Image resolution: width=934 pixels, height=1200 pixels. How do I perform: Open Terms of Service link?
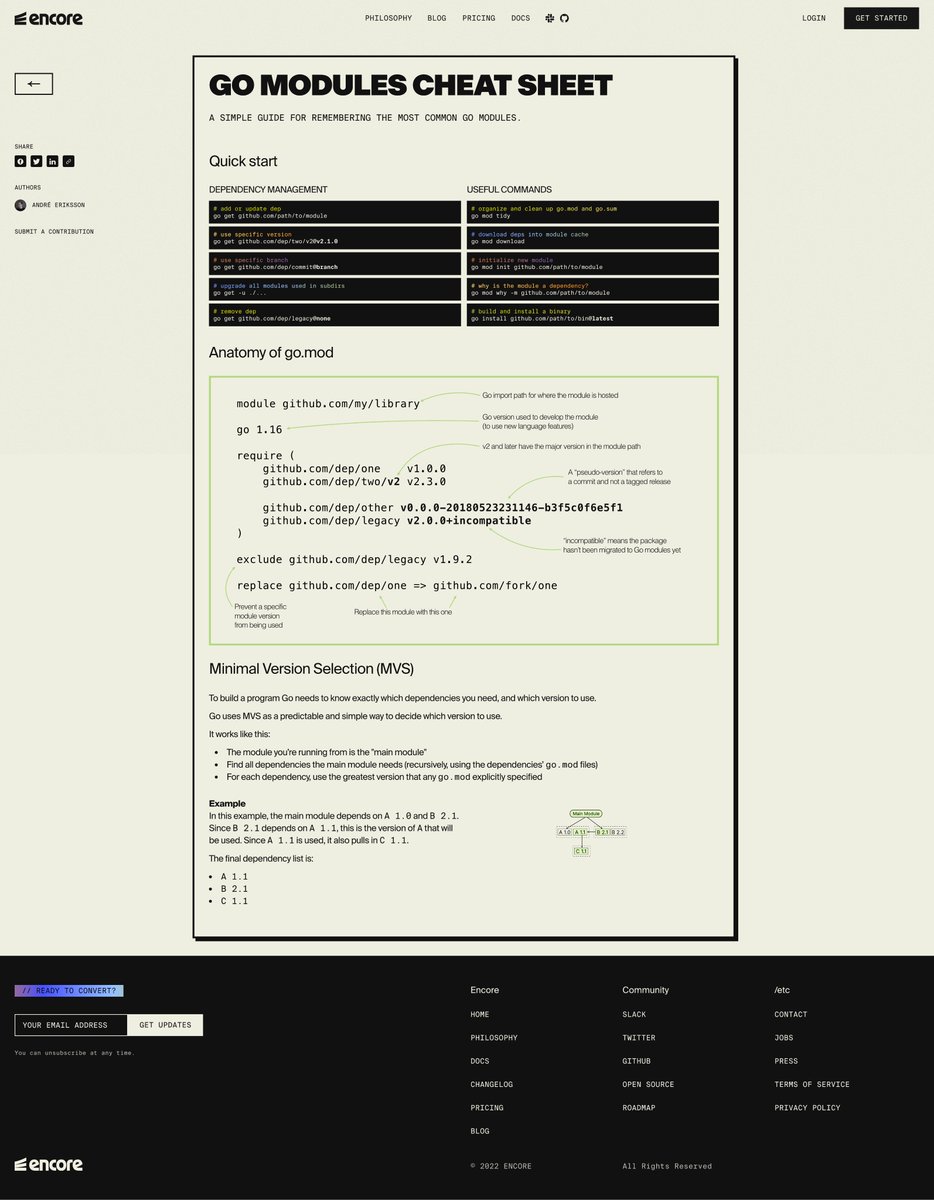(x=812, y=1084)
